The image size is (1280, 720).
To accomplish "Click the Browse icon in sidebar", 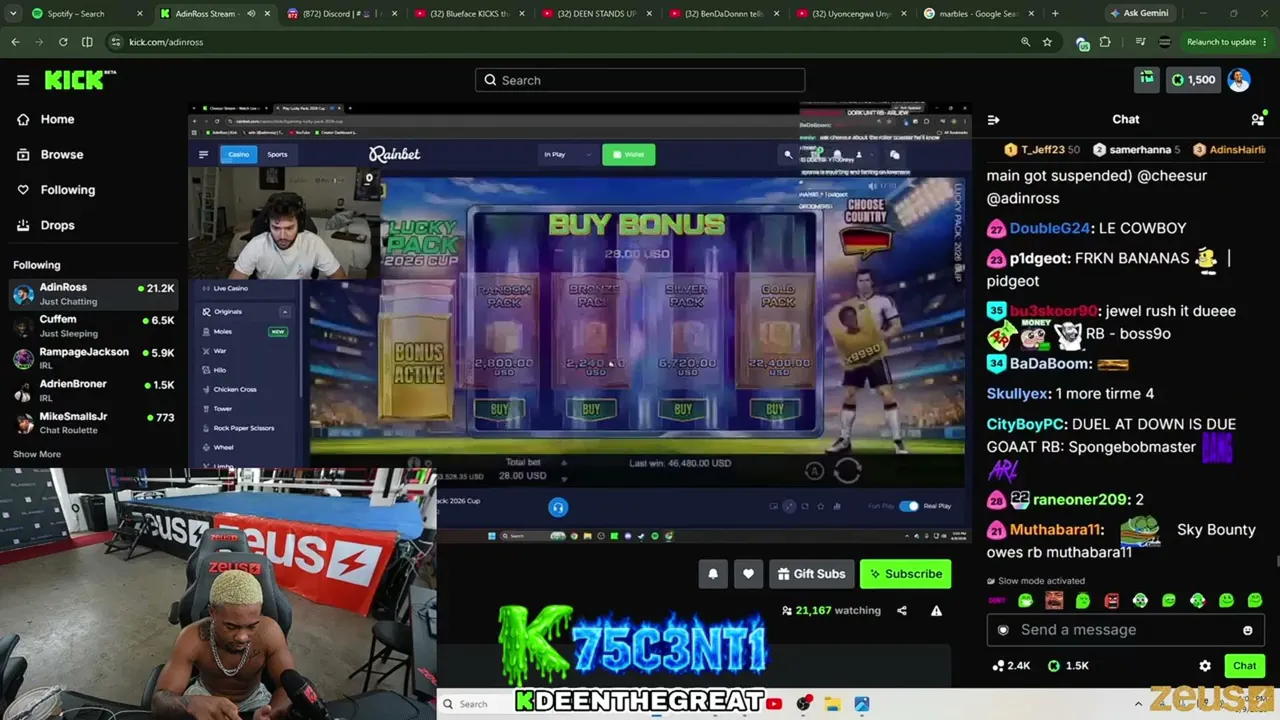I will pos(23,154).
